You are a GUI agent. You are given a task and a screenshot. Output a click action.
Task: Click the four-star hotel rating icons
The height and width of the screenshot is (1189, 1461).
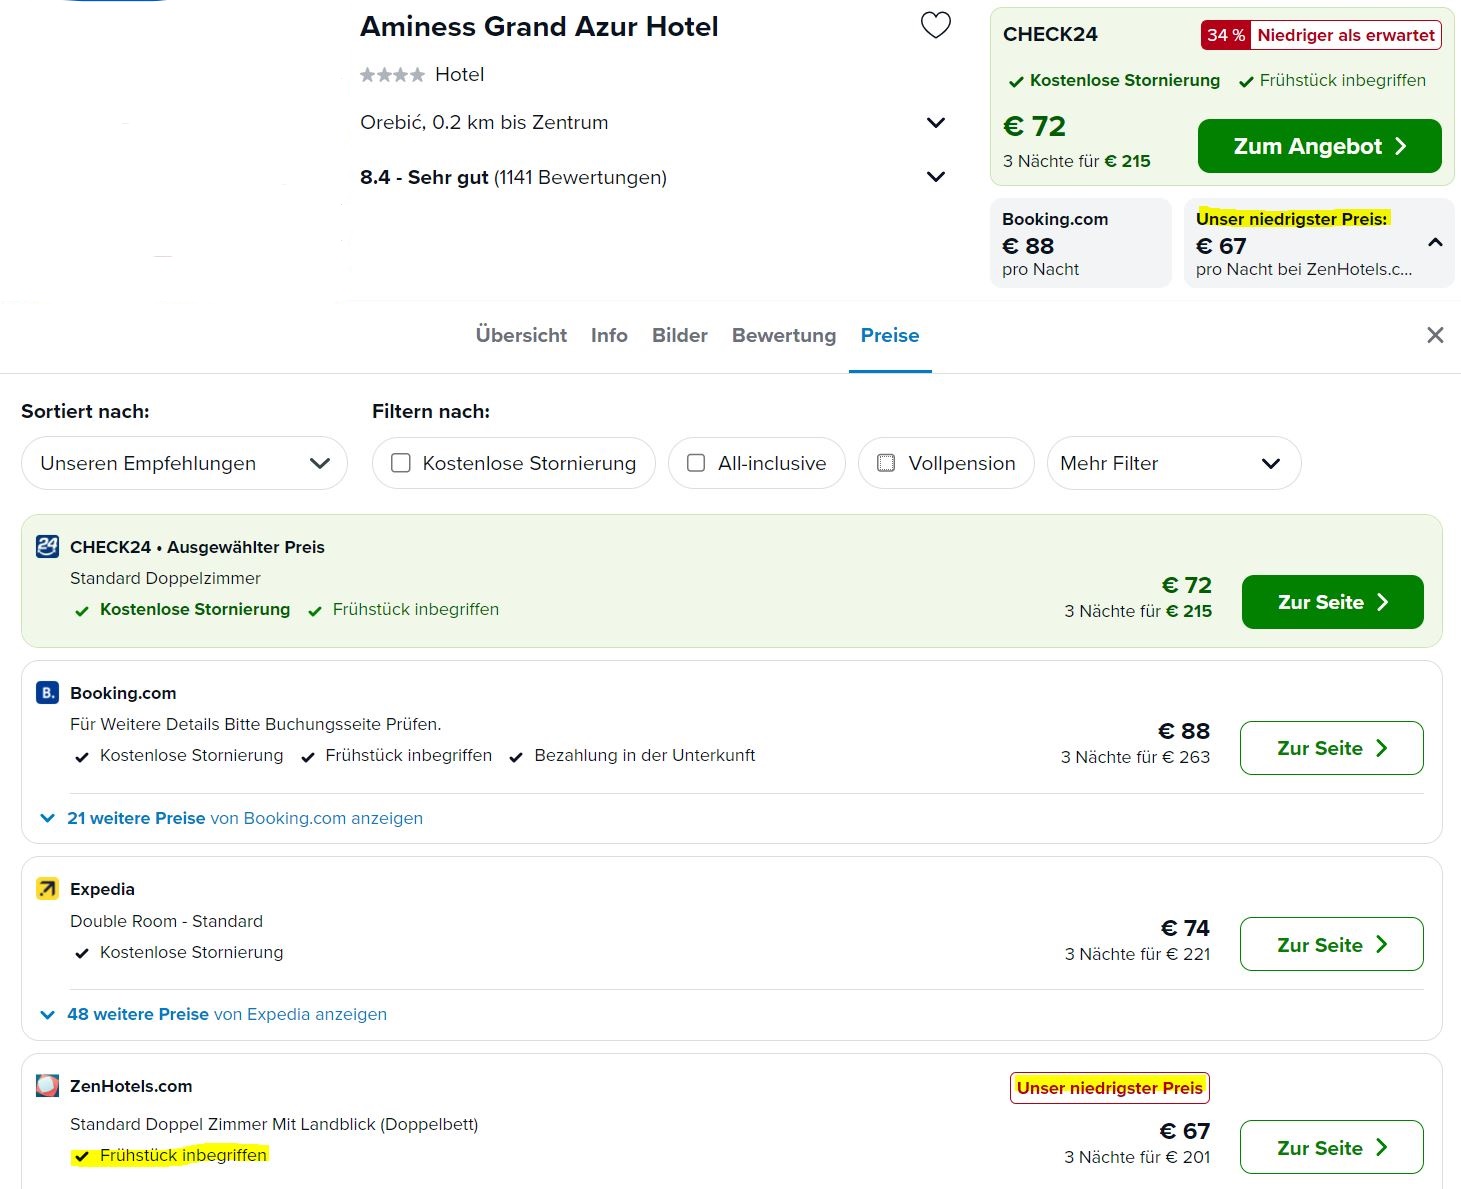392,74
